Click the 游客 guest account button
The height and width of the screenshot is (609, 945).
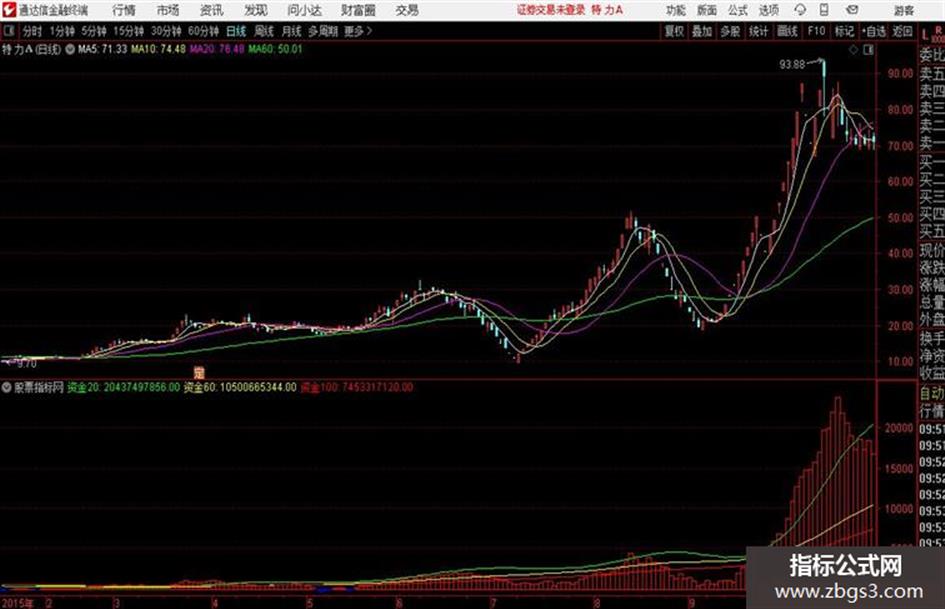(904, 10)
